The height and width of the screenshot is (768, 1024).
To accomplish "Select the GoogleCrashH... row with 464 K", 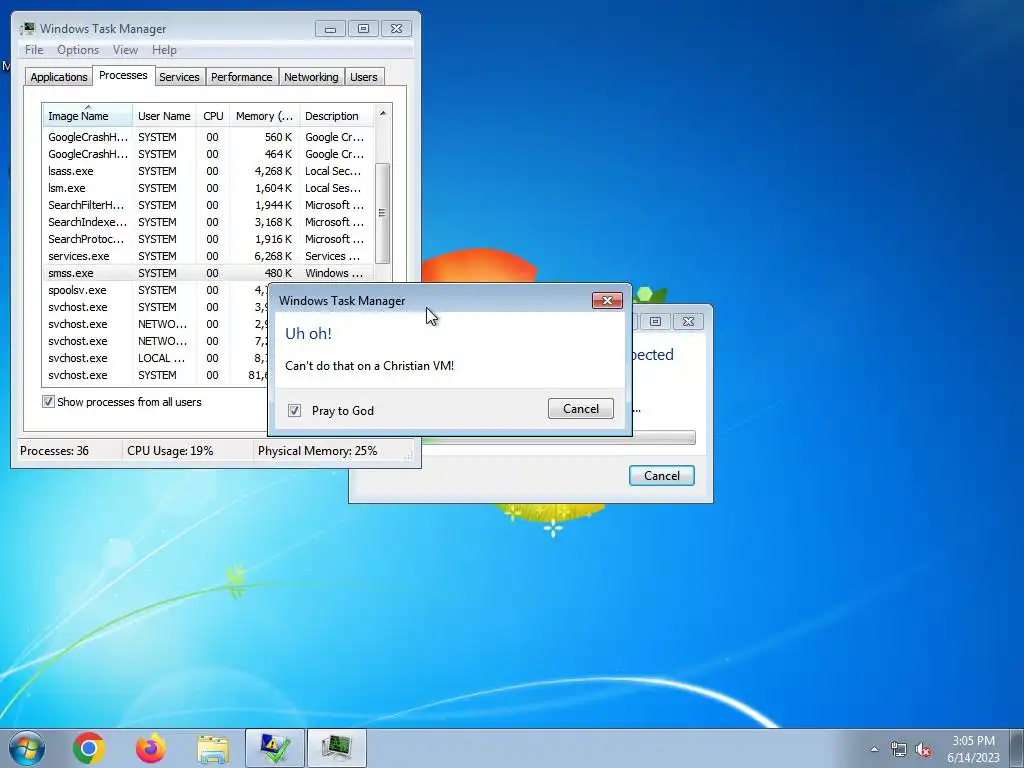I will tap(209, 154).
